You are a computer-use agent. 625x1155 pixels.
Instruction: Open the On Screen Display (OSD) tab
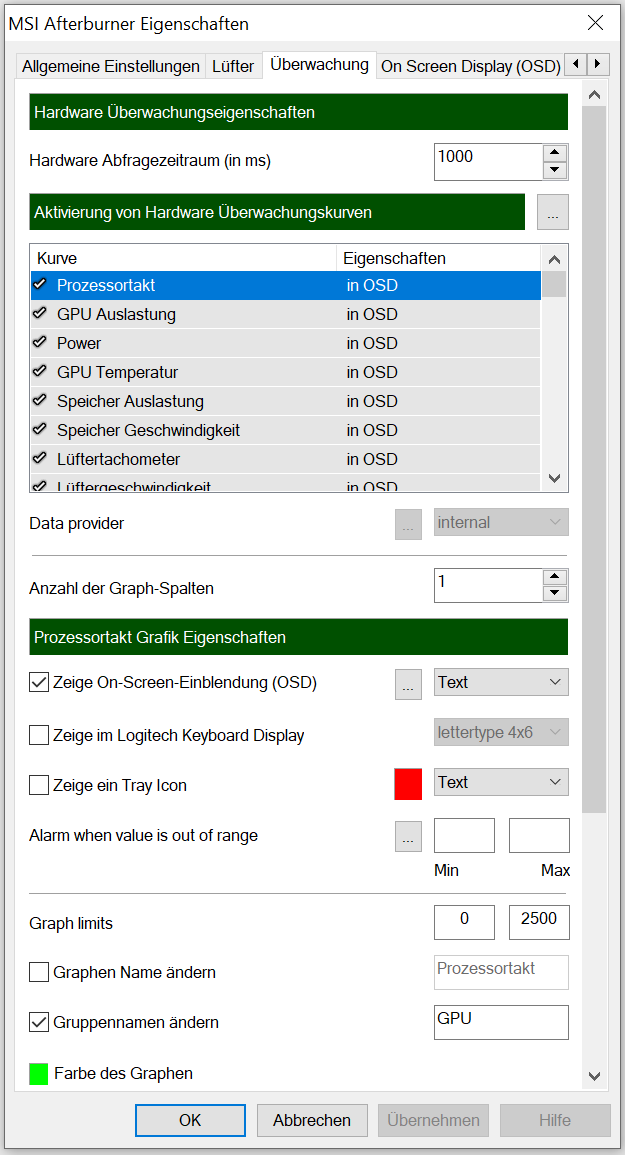[x=470, y=66]
